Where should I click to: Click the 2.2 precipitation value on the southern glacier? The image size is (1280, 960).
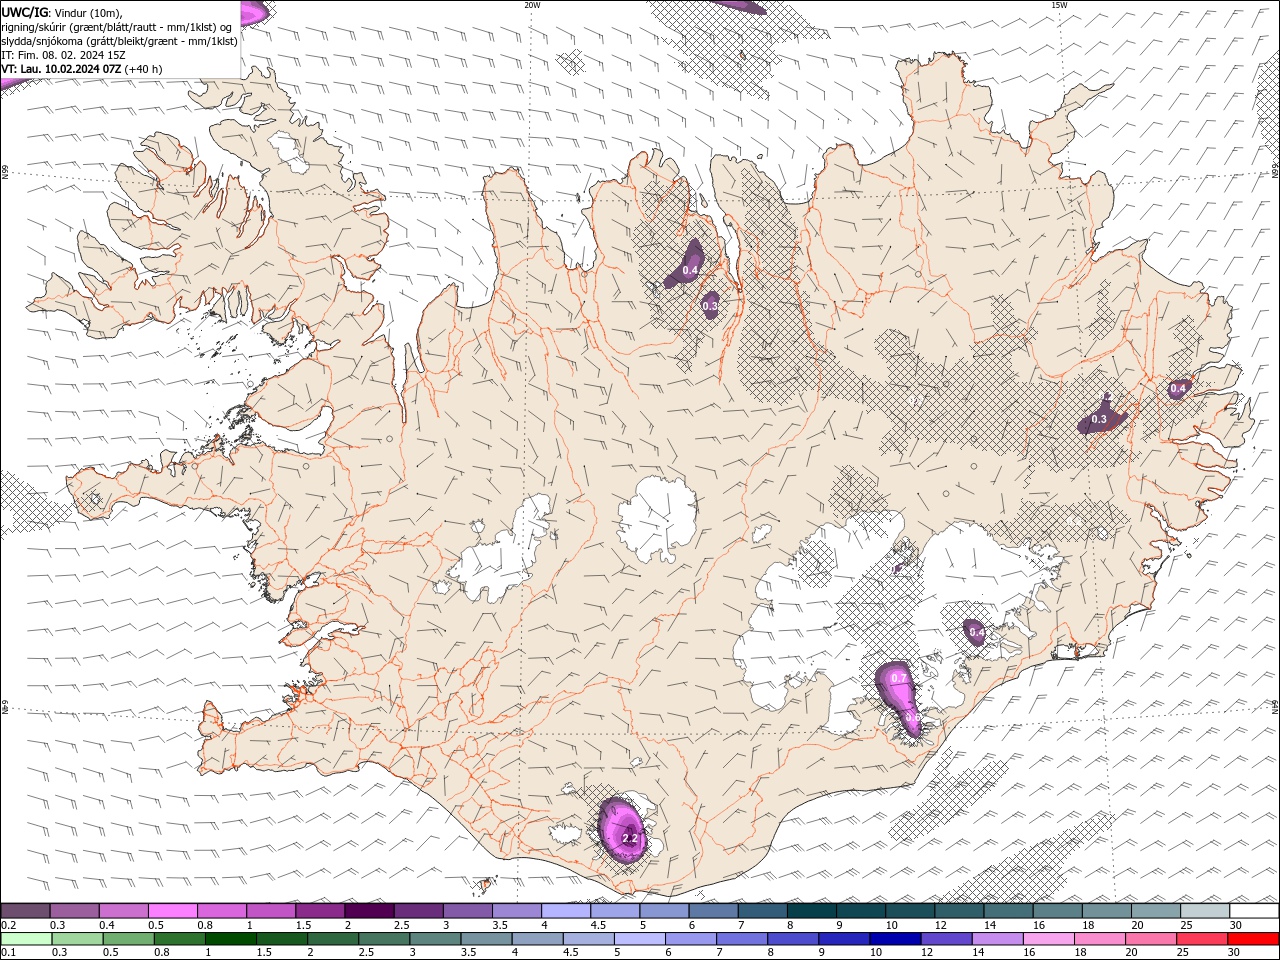tap(630, 838)
